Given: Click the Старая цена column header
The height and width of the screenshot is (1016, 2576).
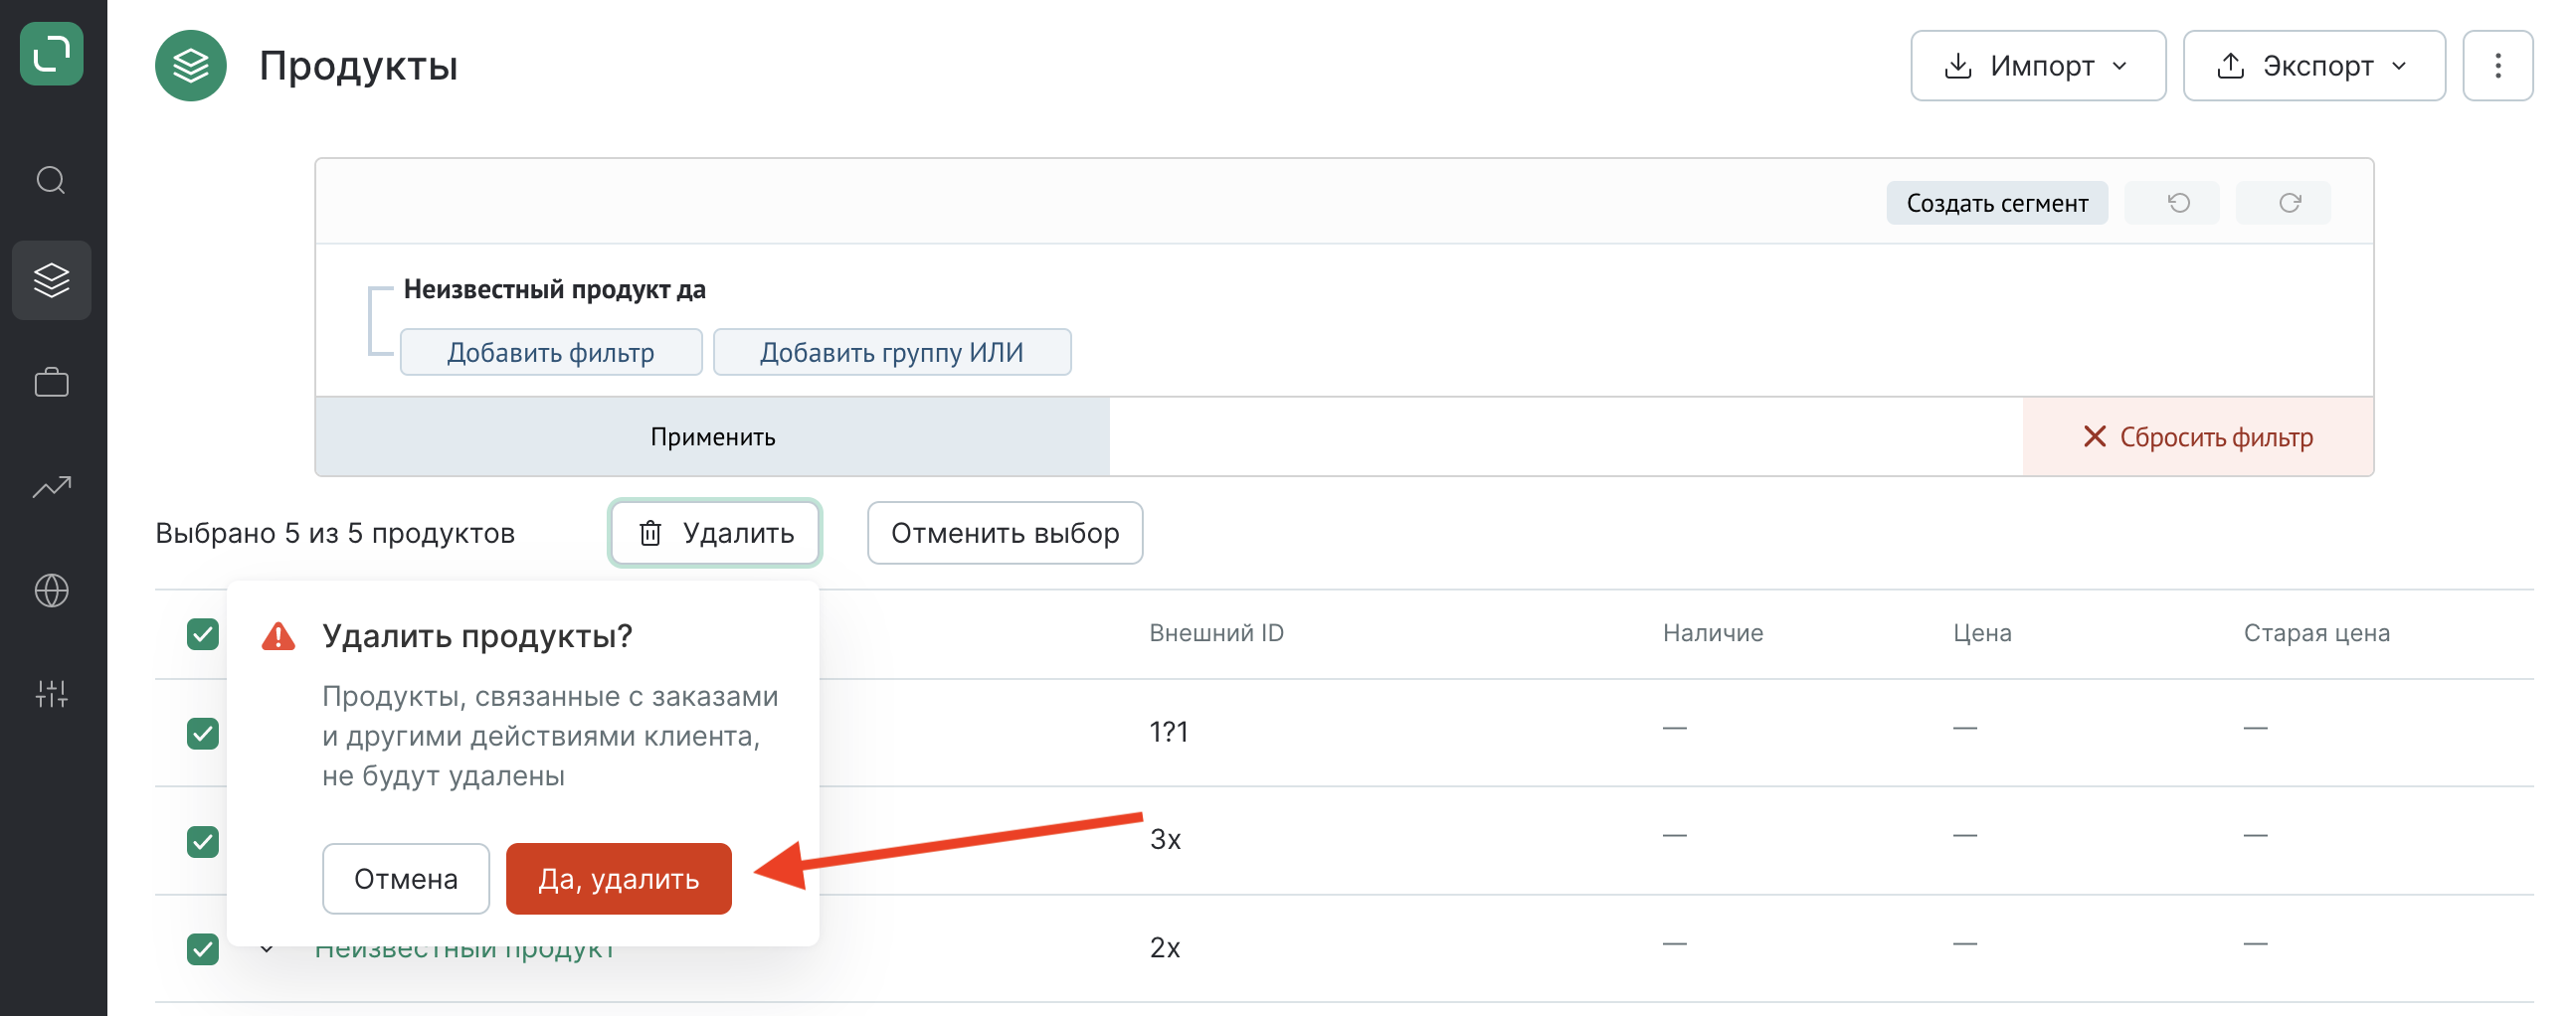Looking at the screenshot, I should [2316, 633].
